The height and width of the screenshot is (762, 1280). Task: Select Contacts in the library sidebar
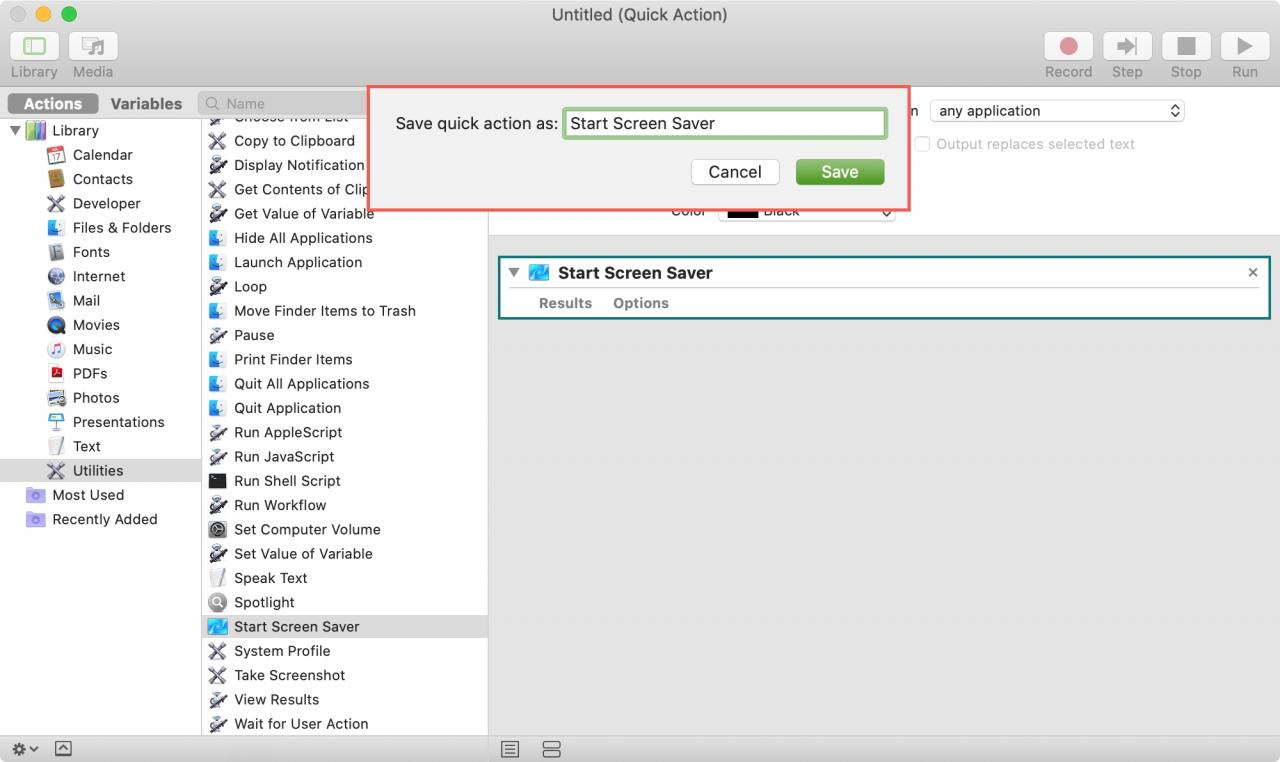point(100,179)
